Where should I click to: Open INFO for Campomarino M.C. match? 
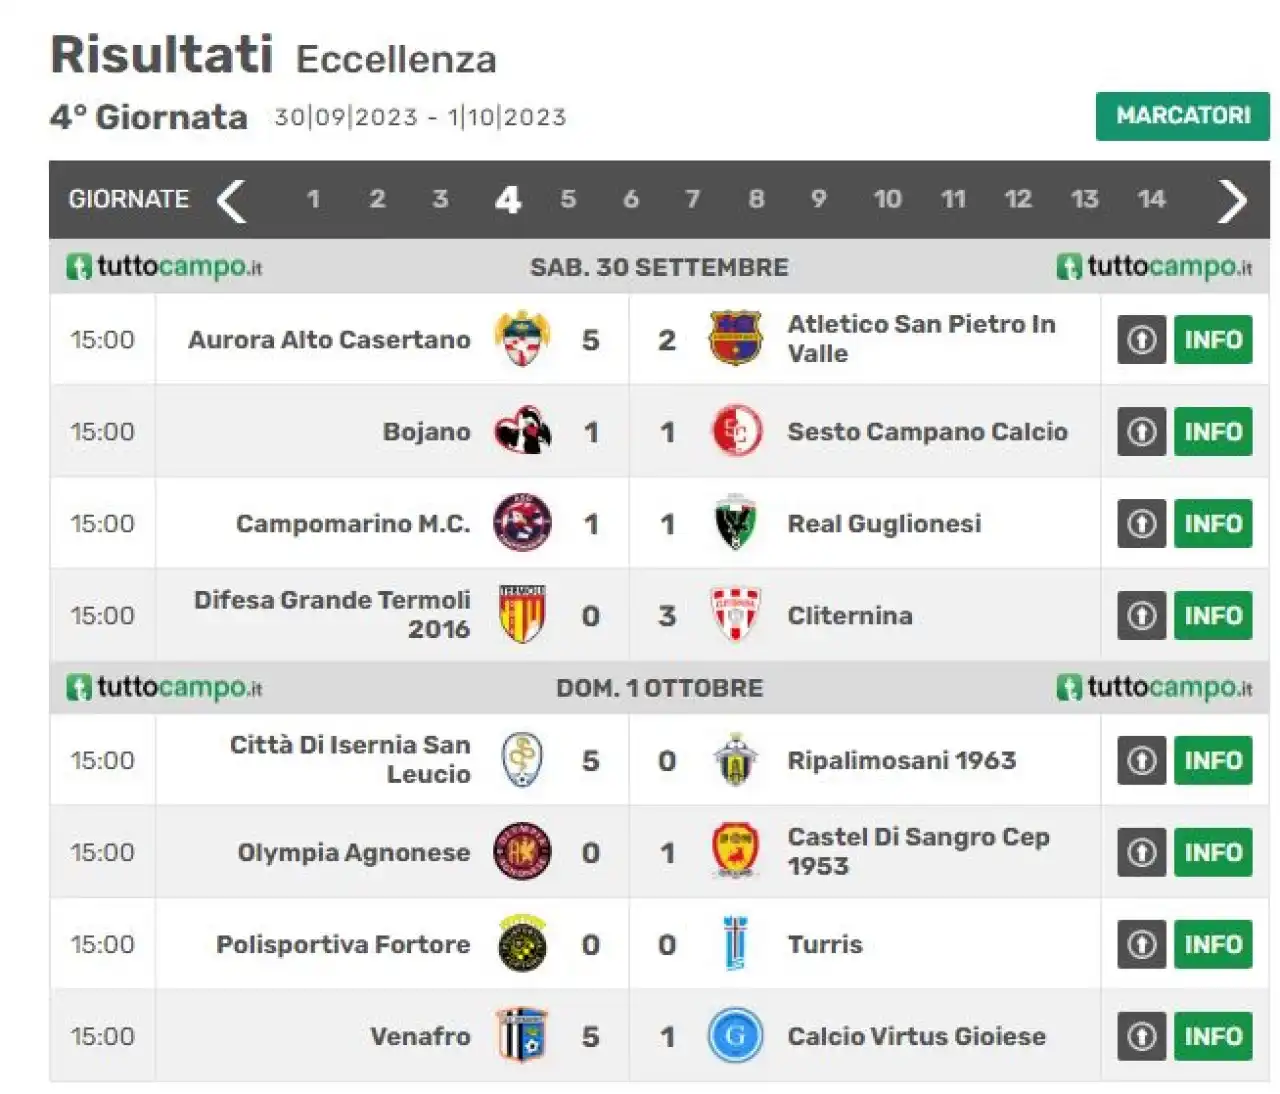(x=1213, y=524)
